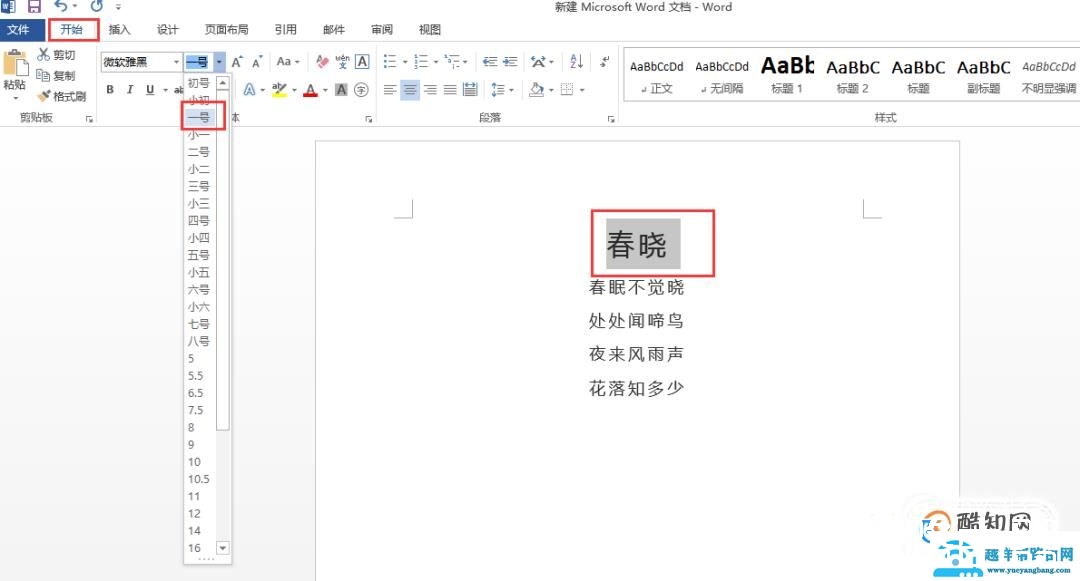Apply highlight color to selected text
The width and height of the screenshot is (1080, 581).
pyautogui.click(x=280, y=90)
